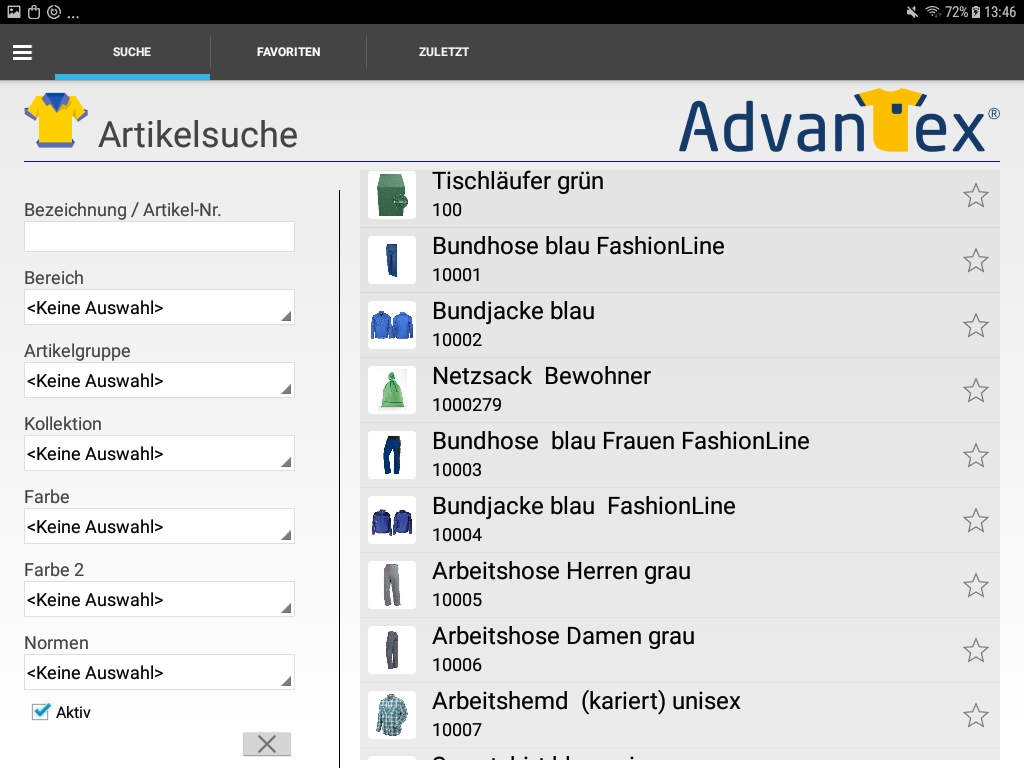The height and width of the screenshot is (768, 1024).
Task: Open the hamburger navigation menu
Action: 22,52
